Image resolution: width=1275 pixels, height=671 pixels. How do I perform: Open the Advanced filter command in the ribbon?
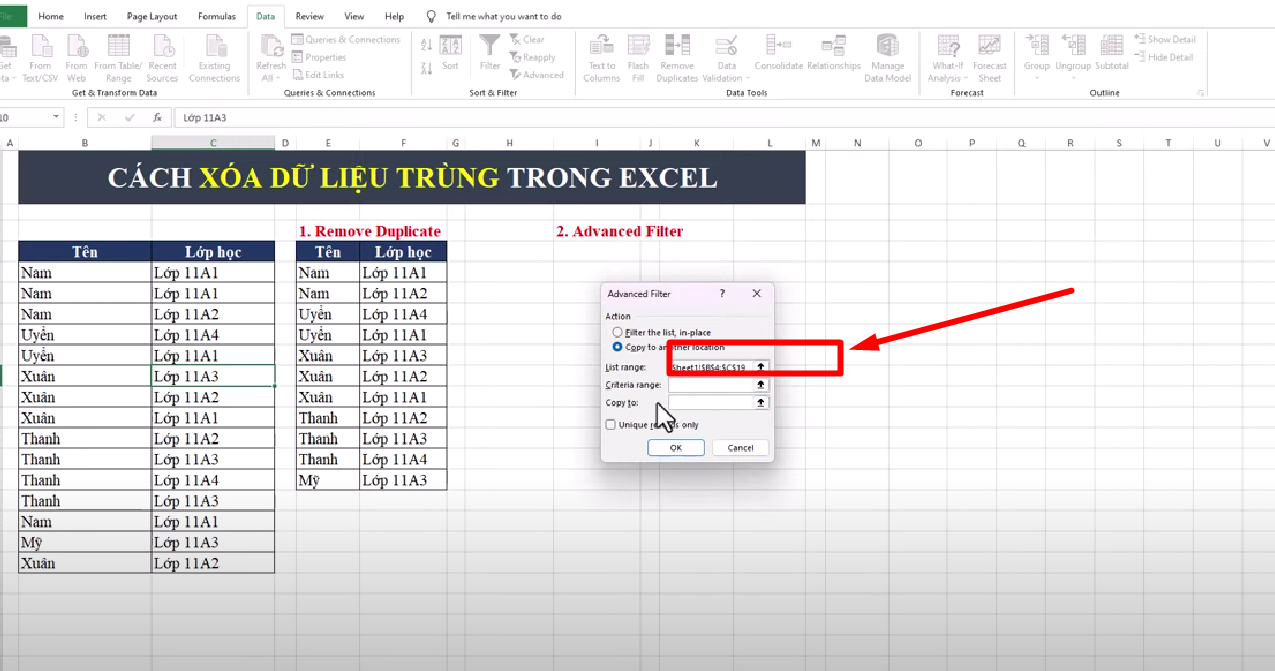[536, 75]
